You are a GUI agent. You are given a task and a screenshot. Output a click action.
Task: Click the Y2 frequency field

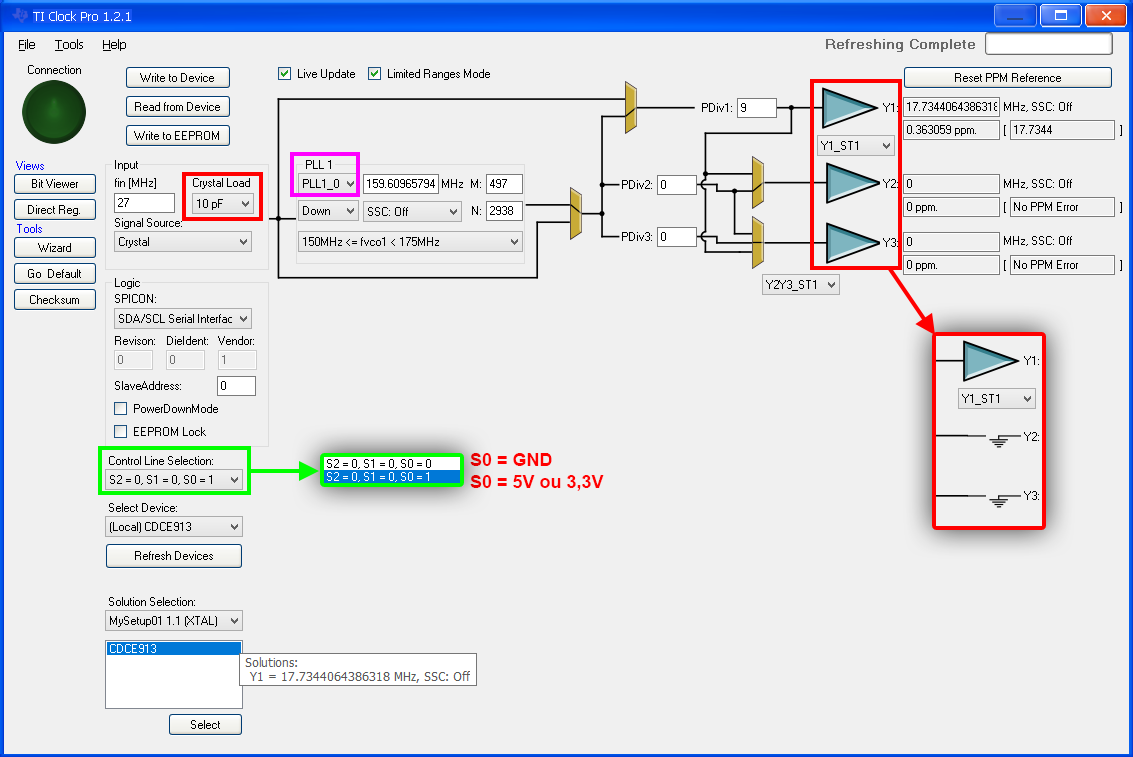pyautogui.click(x=952, y=183)
